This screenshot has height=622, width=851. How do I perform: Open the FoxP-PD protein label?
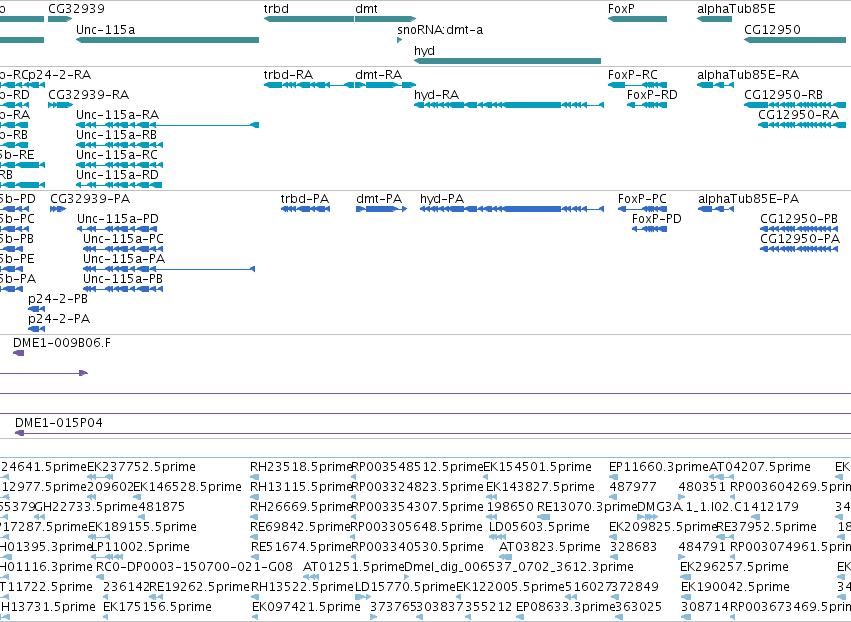tap(657, 219)
